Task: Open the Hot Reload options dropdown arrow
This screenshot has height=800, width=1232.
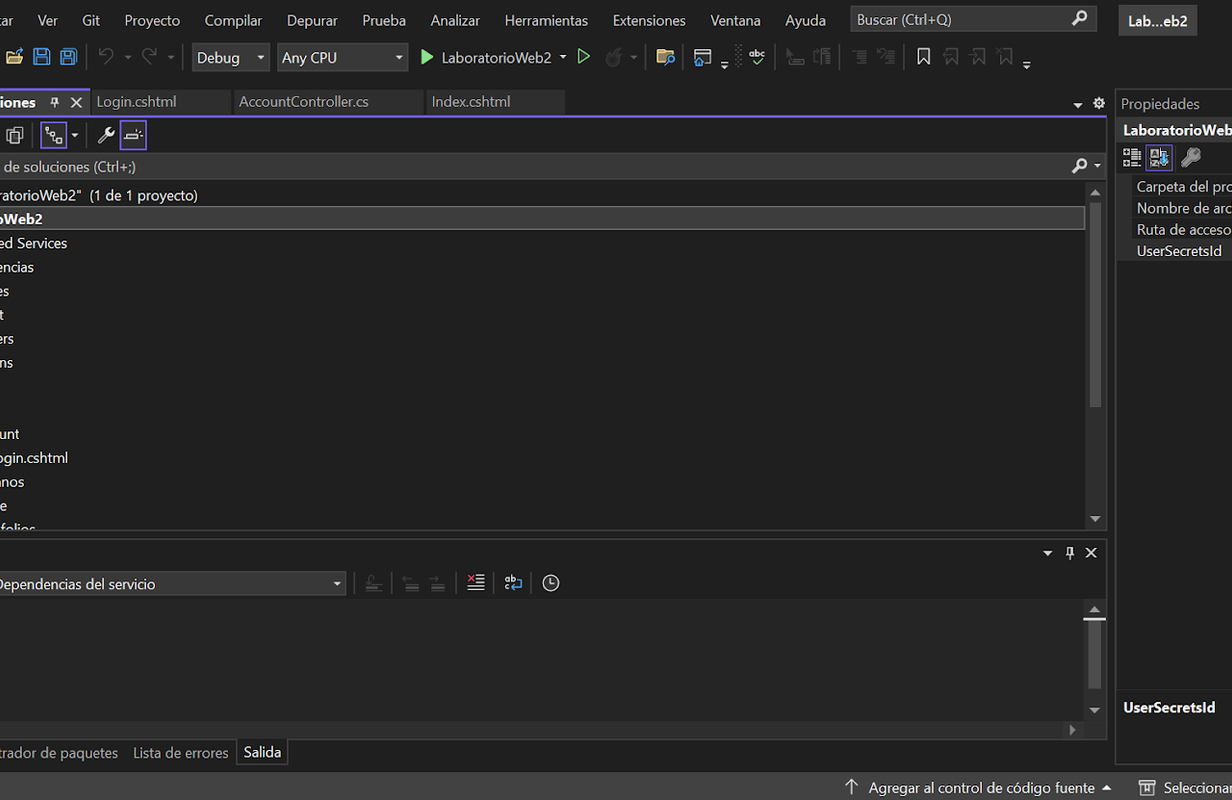Action: pyautogui.click(x=634, y=57)
